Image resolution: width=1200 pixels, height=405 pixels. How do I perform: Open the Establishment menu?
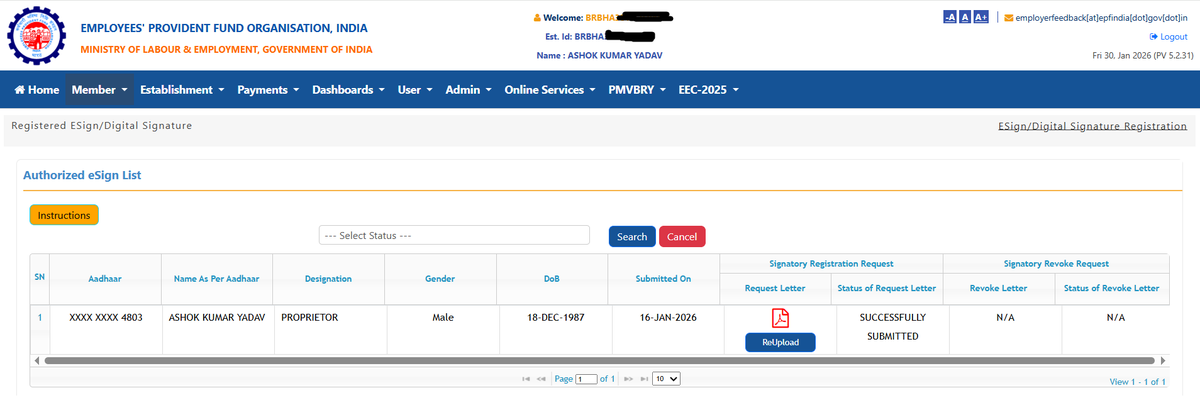pyautogui.click(x=182, y=90)
